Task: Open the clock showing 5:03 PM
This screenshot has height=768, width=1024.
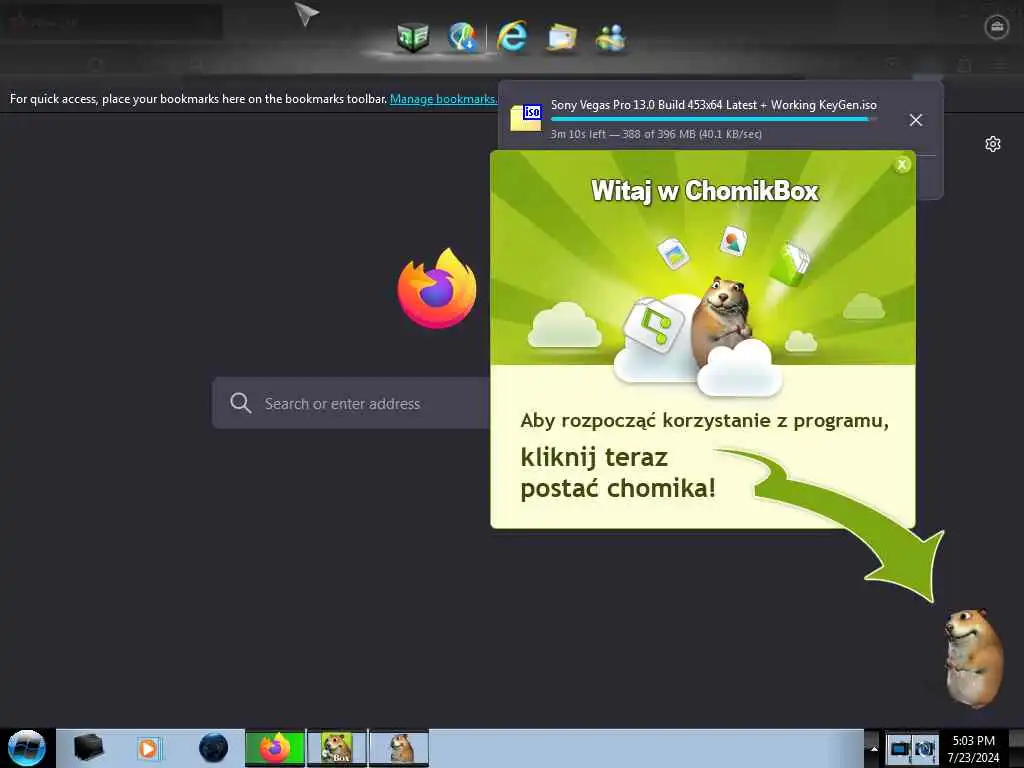Action: (x=973, y=749)
